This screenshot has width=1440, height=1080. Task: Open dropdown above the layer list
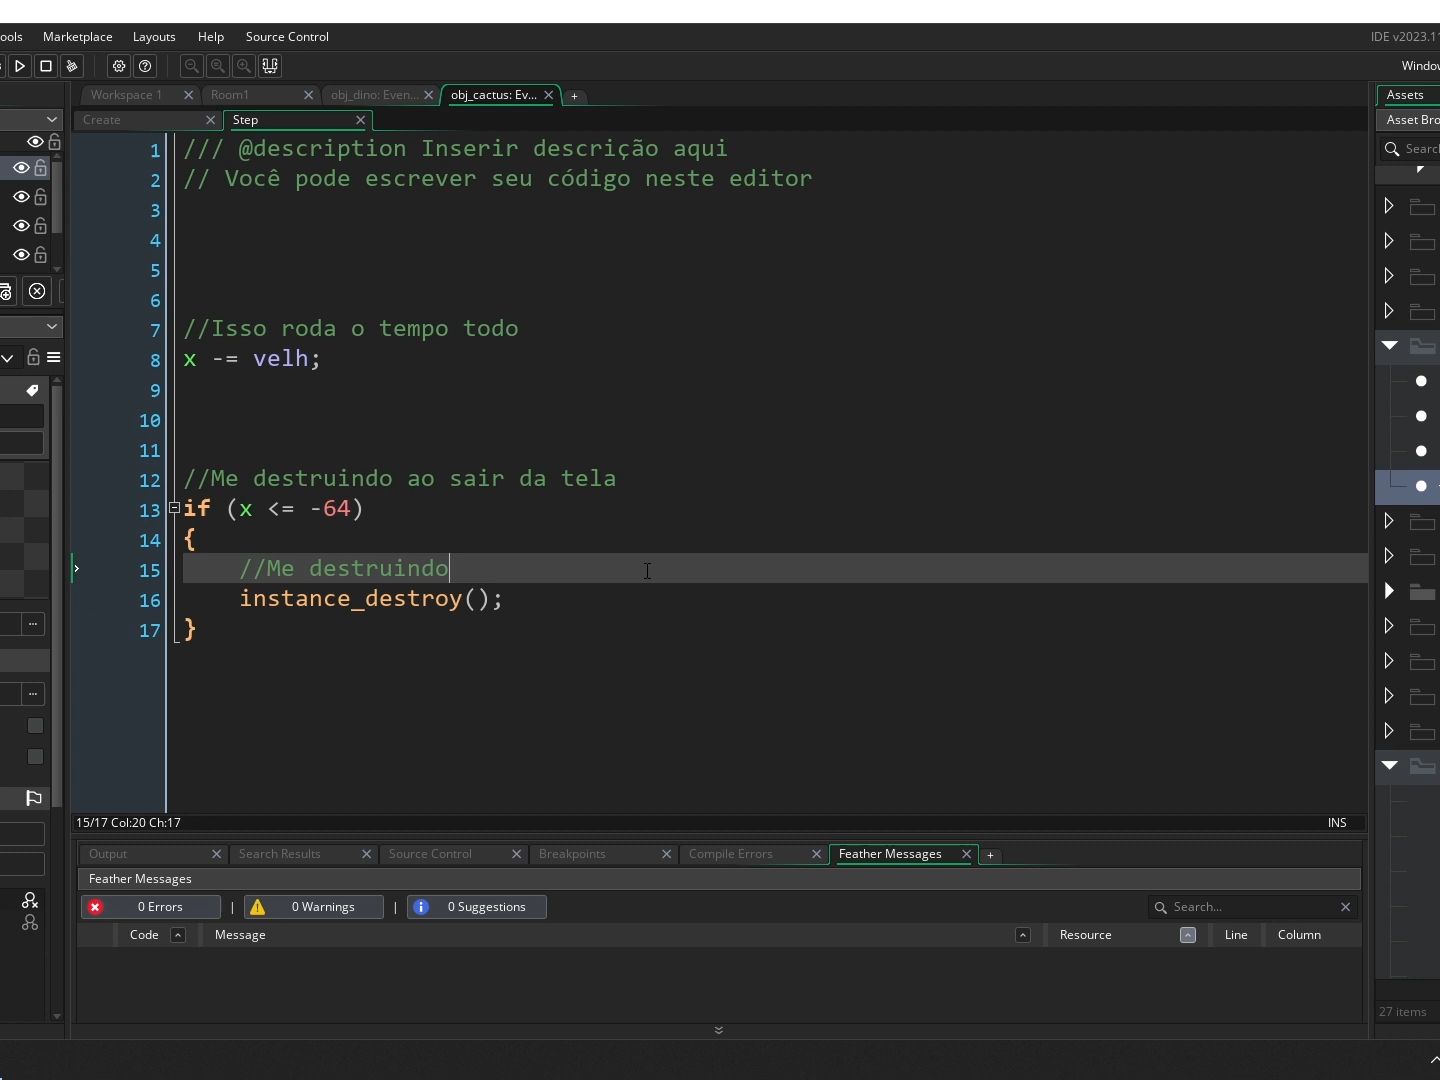52,119
